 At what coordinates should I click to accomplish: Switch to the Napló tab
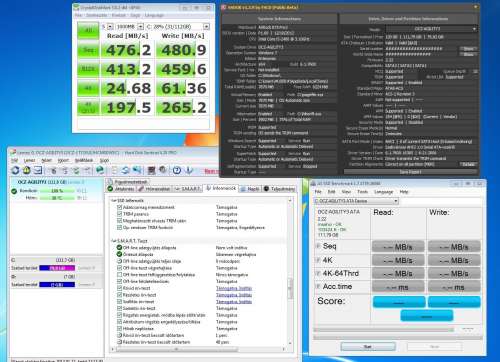pyautogui.click(x=250, y=189)
